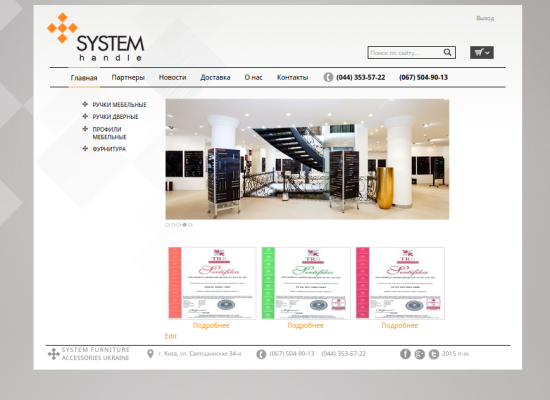Expand icon beside Ручки дверные
The image size is (550, 400).
coord(85,116)
